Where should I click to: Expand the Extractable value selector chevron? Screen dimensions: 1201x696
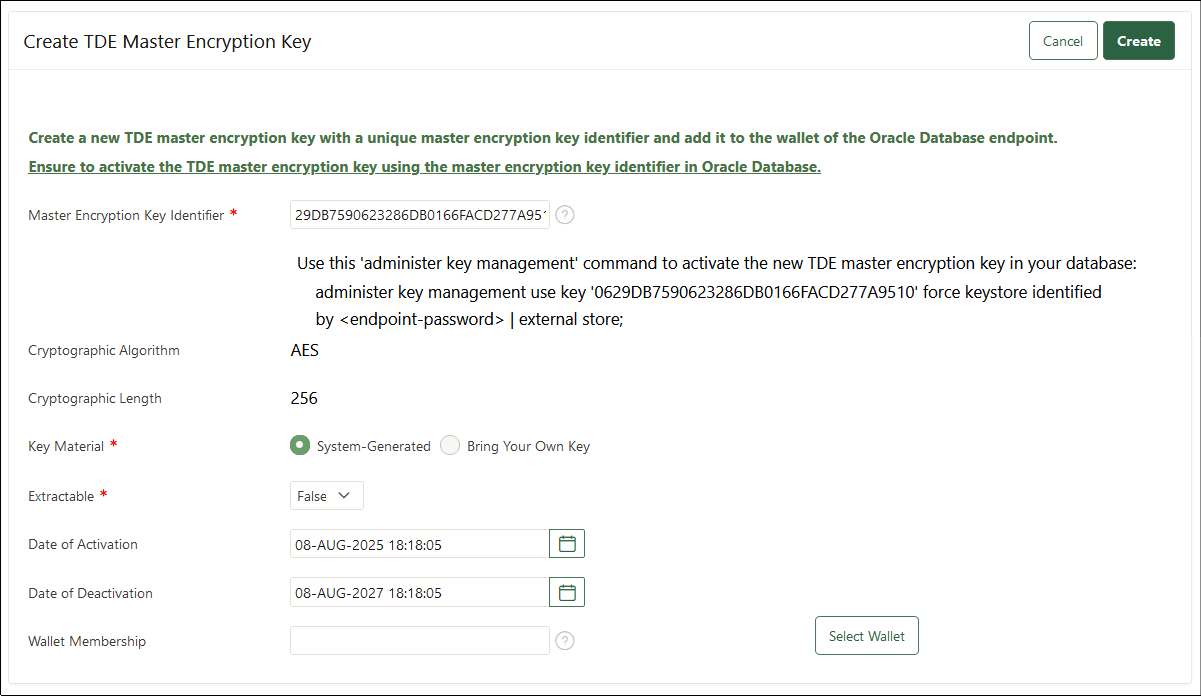(346, 495)
